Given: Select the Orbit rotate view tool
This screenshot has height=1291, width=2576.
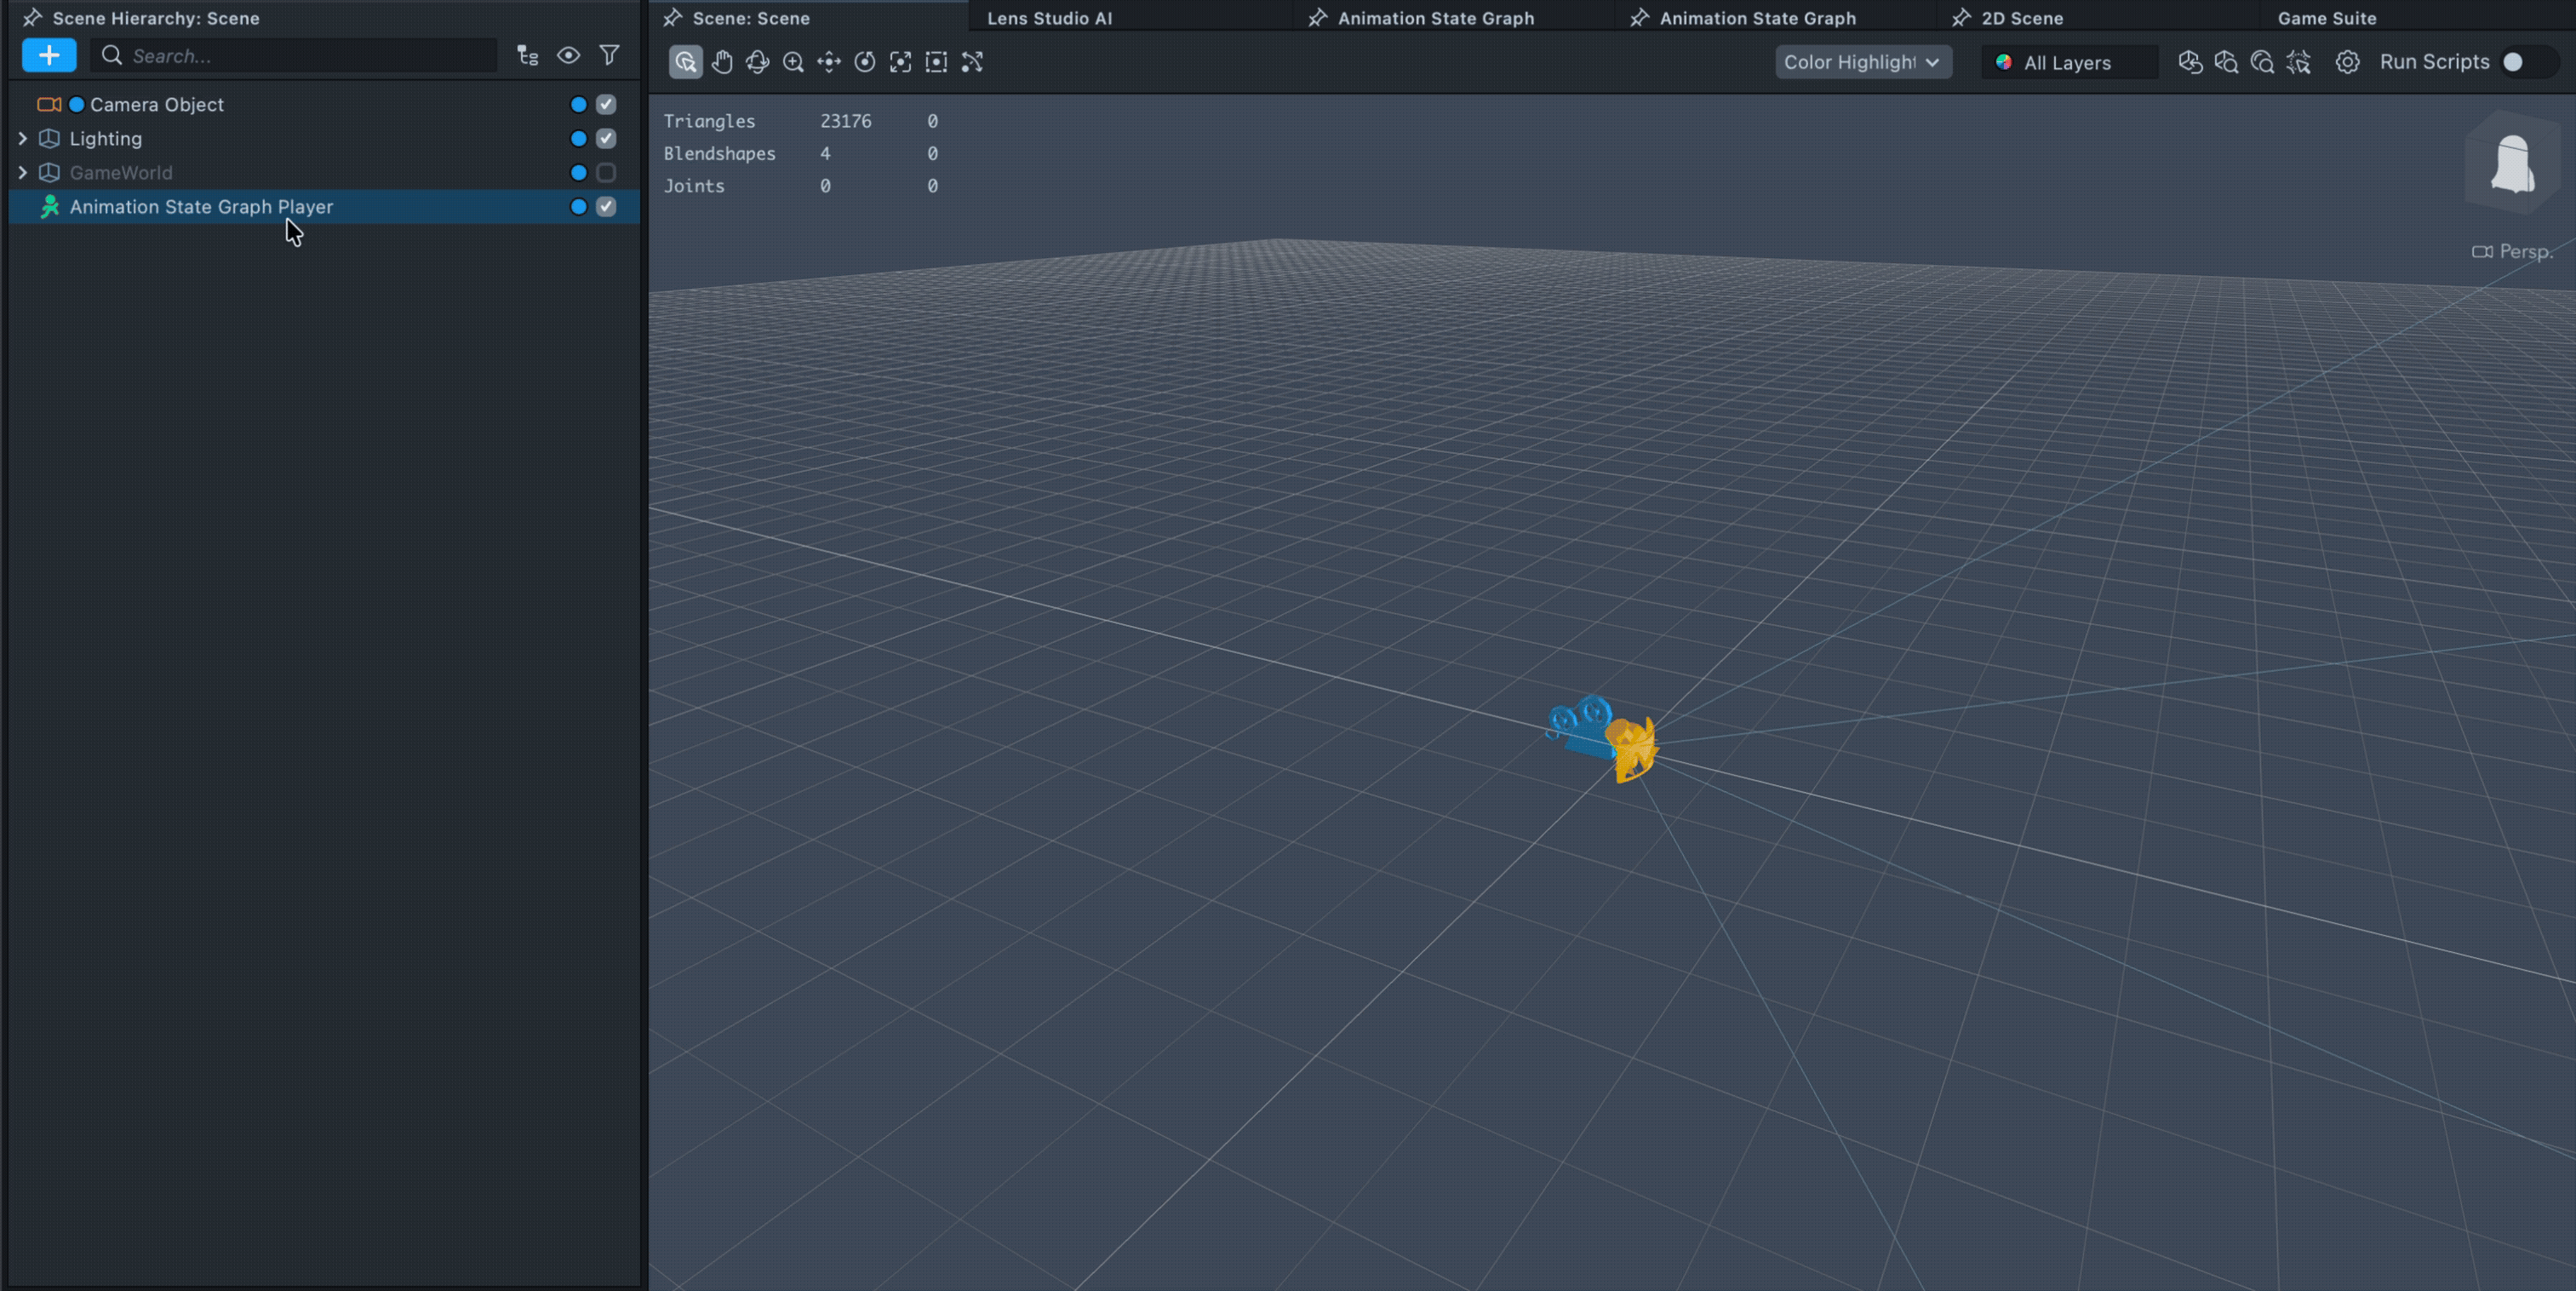Looking at the screenshot, I should (x=757, y=62).
